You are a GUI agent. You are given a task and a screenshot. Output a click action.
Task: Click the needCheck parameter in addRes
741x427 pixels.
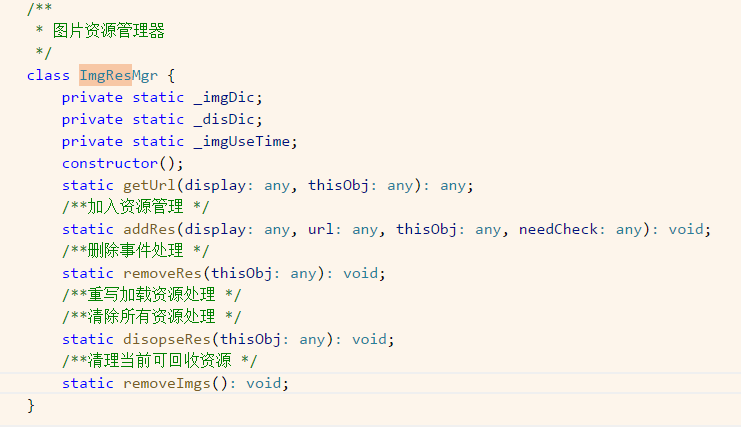[x=559, y=230]
